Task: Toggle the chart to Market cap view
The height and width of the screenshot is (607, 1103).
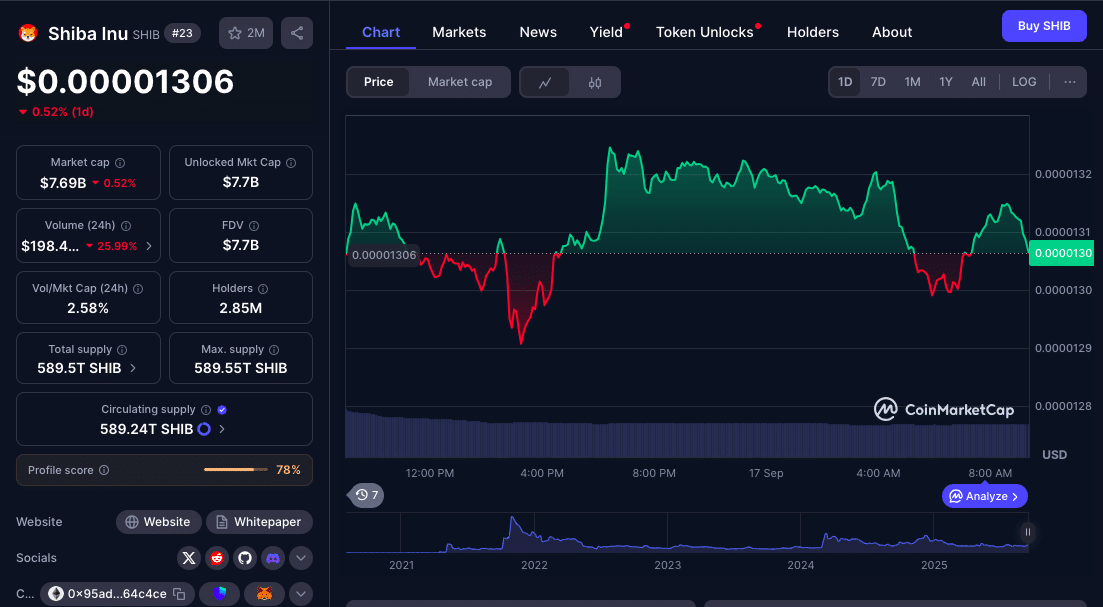Action: point(460,82)
